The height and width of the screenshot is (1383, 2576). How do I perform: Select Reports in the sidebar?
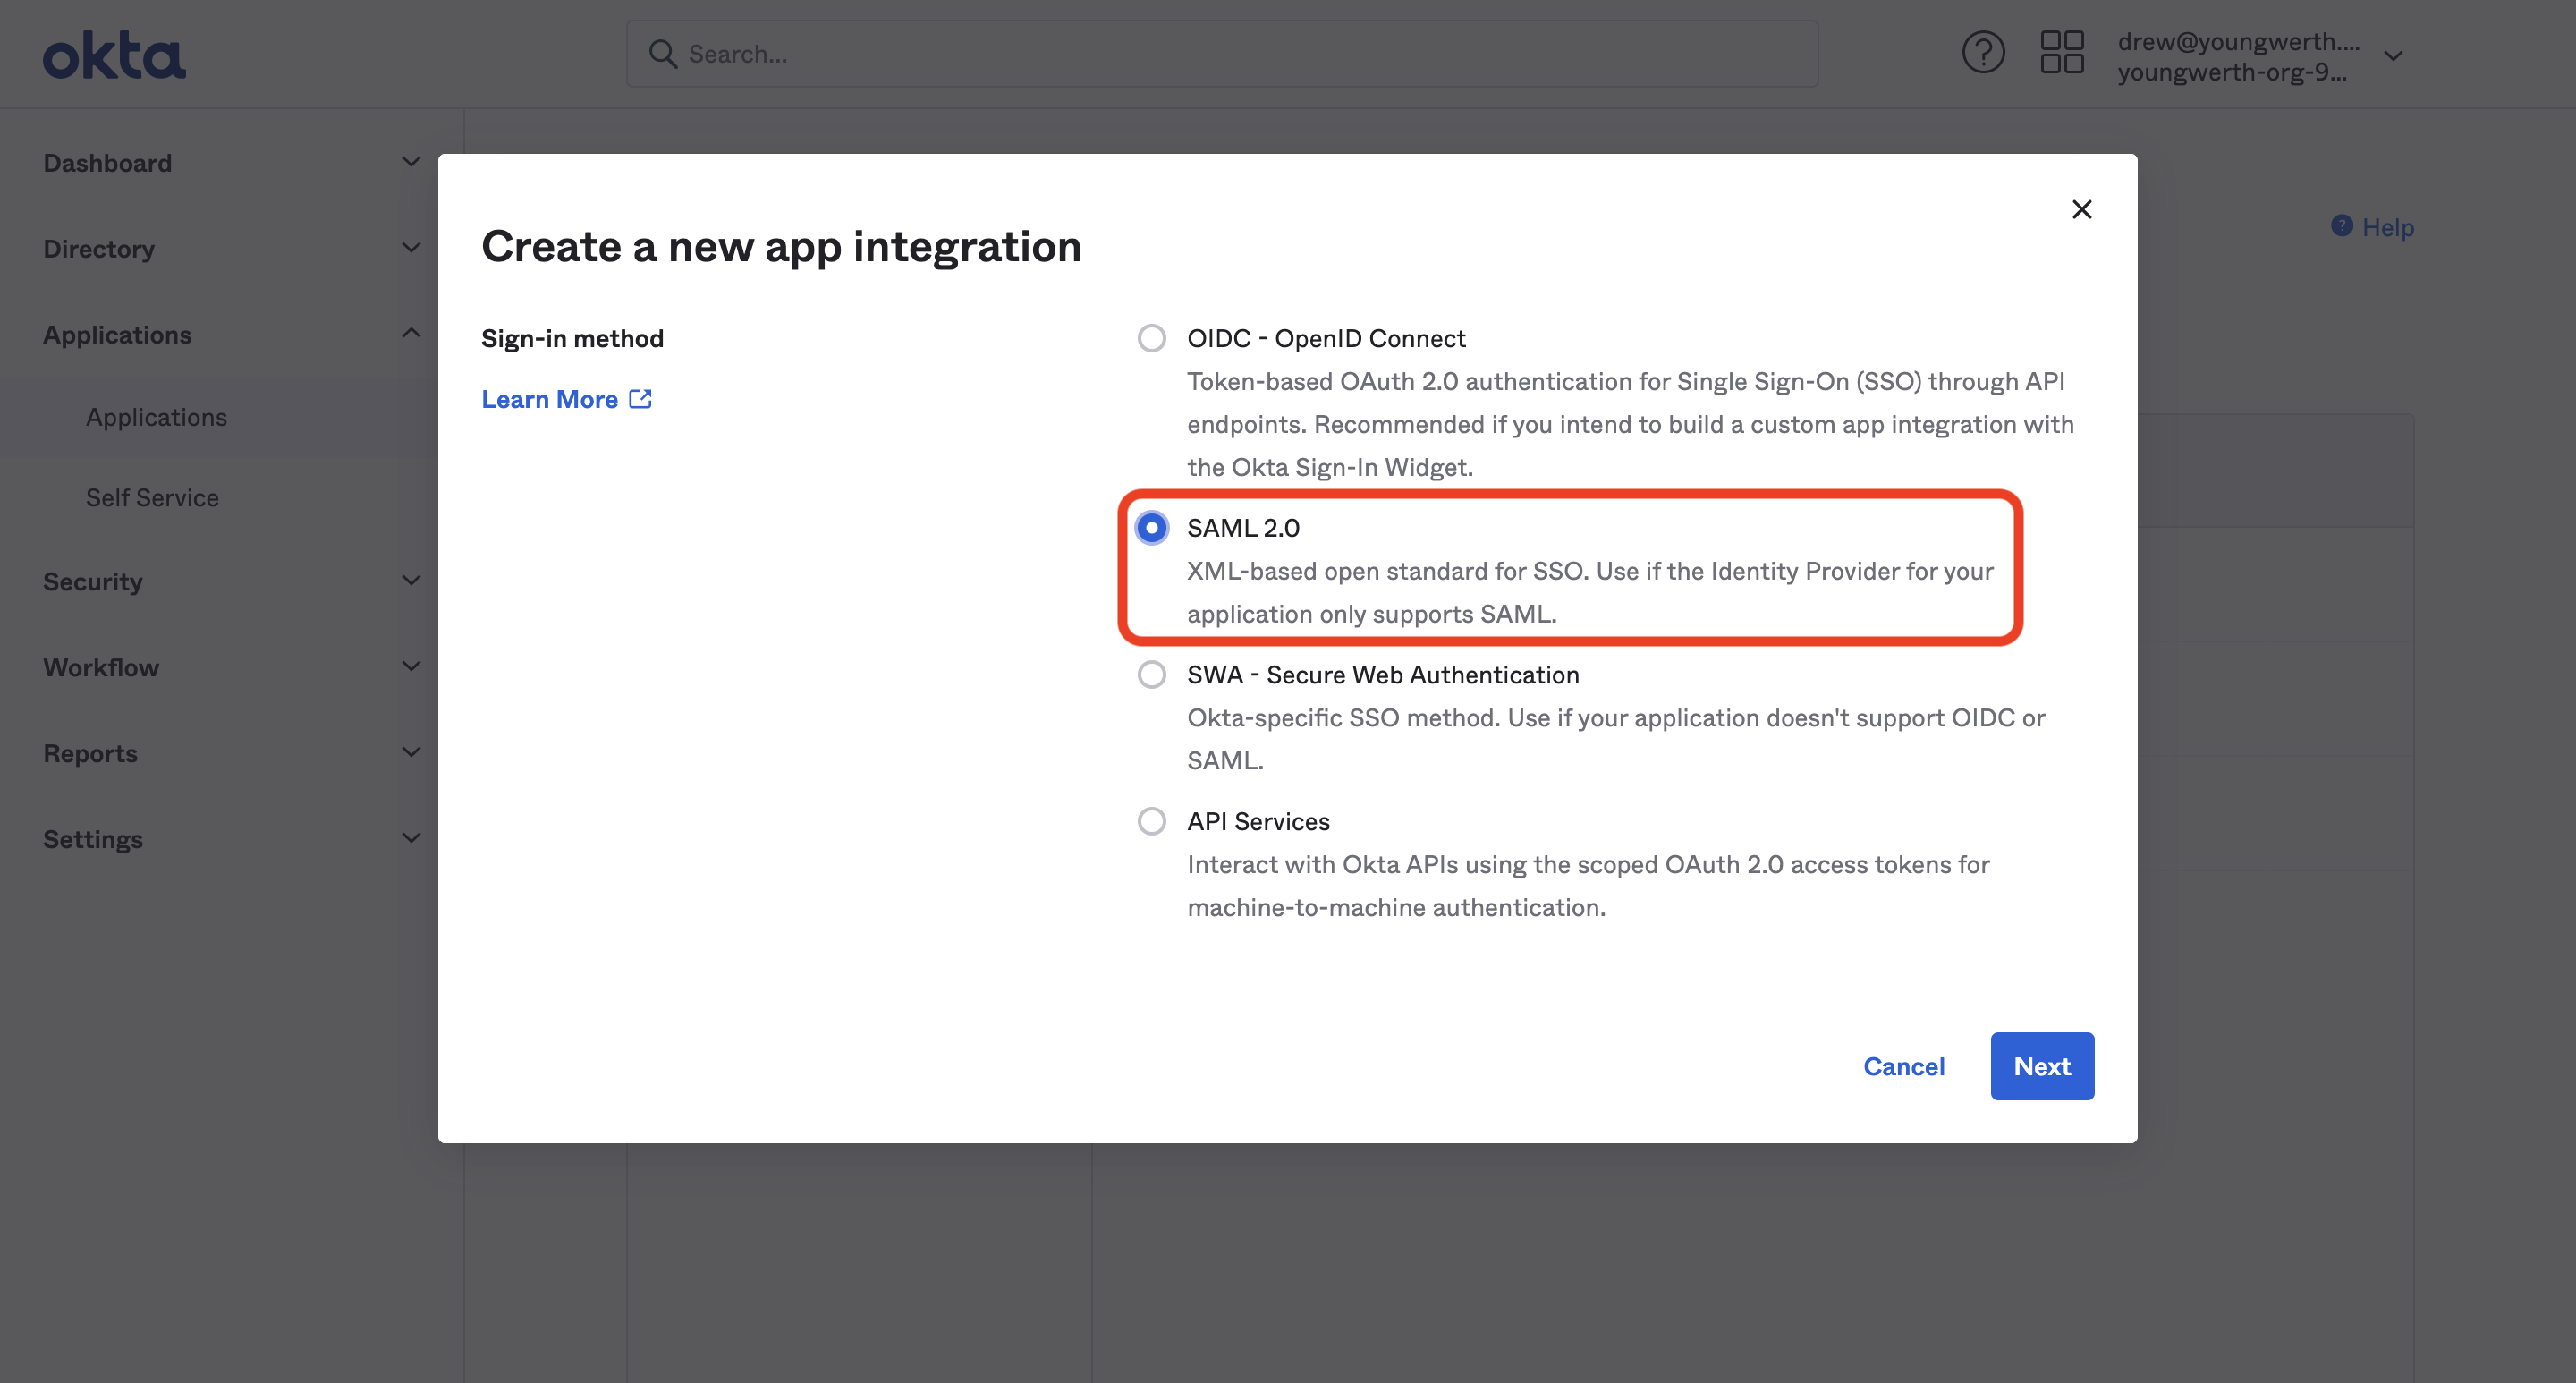tap(90, 753)
